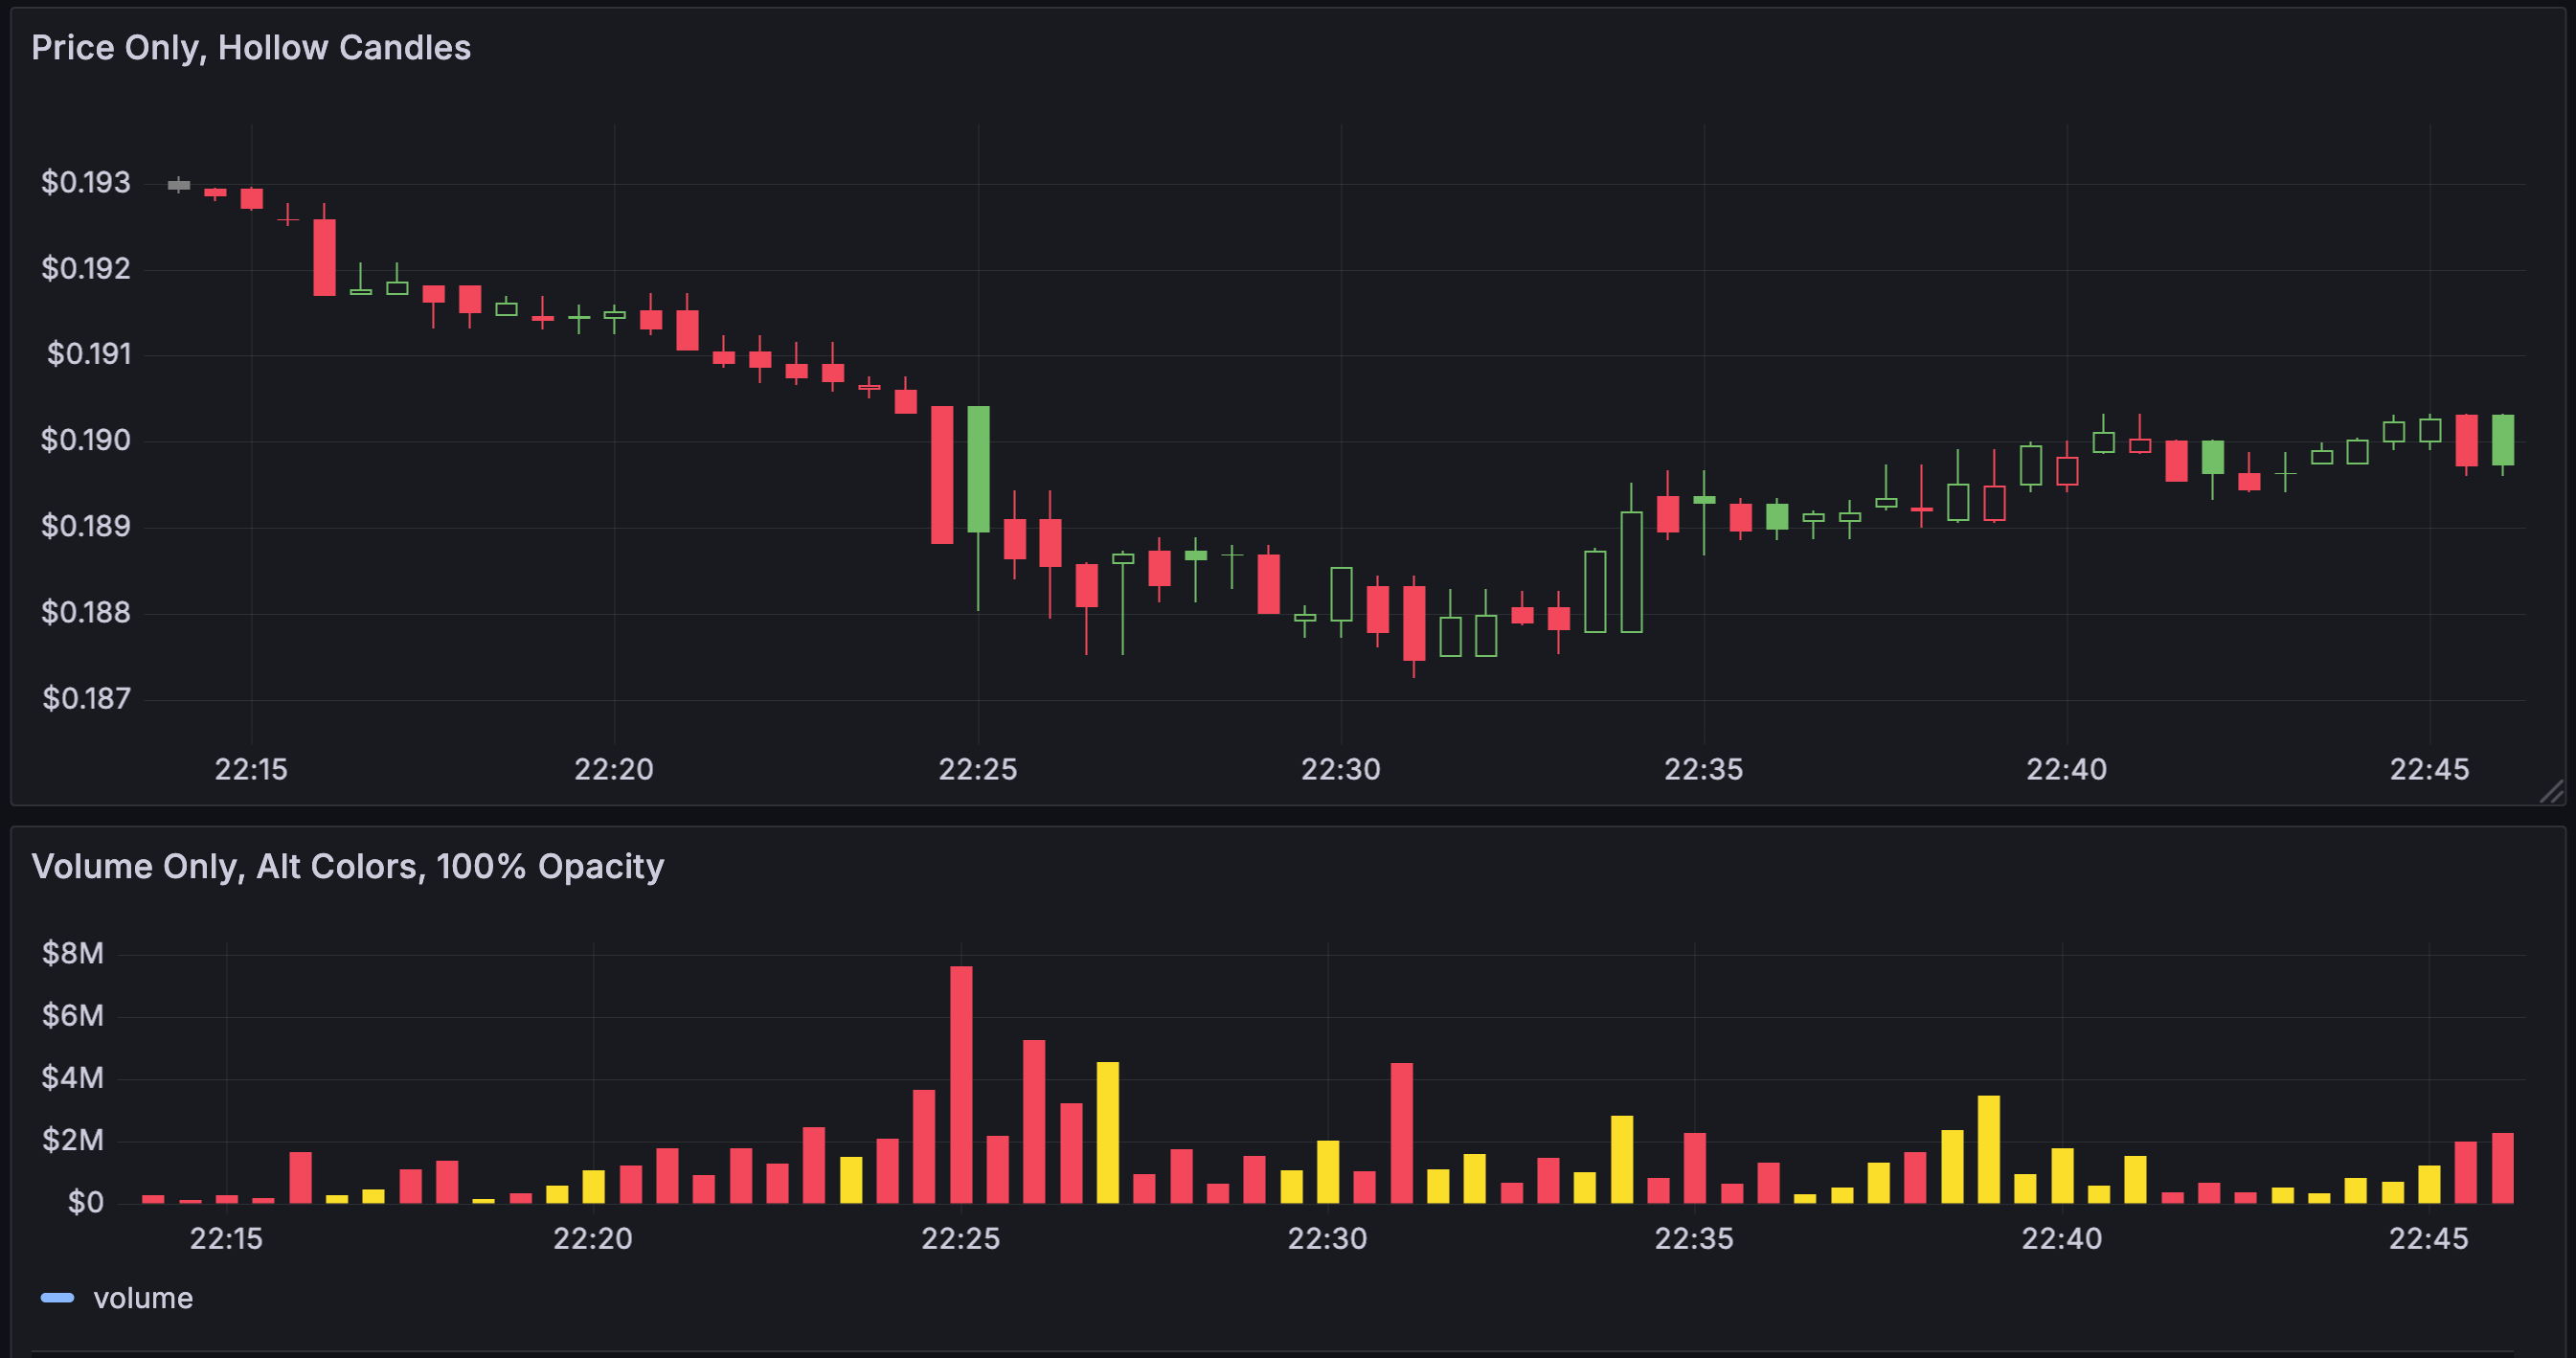The height and width of the screenshot is (1358, 2576).
Task: Grab the price panel's corner resize handle
Action: coord(2551,792)
